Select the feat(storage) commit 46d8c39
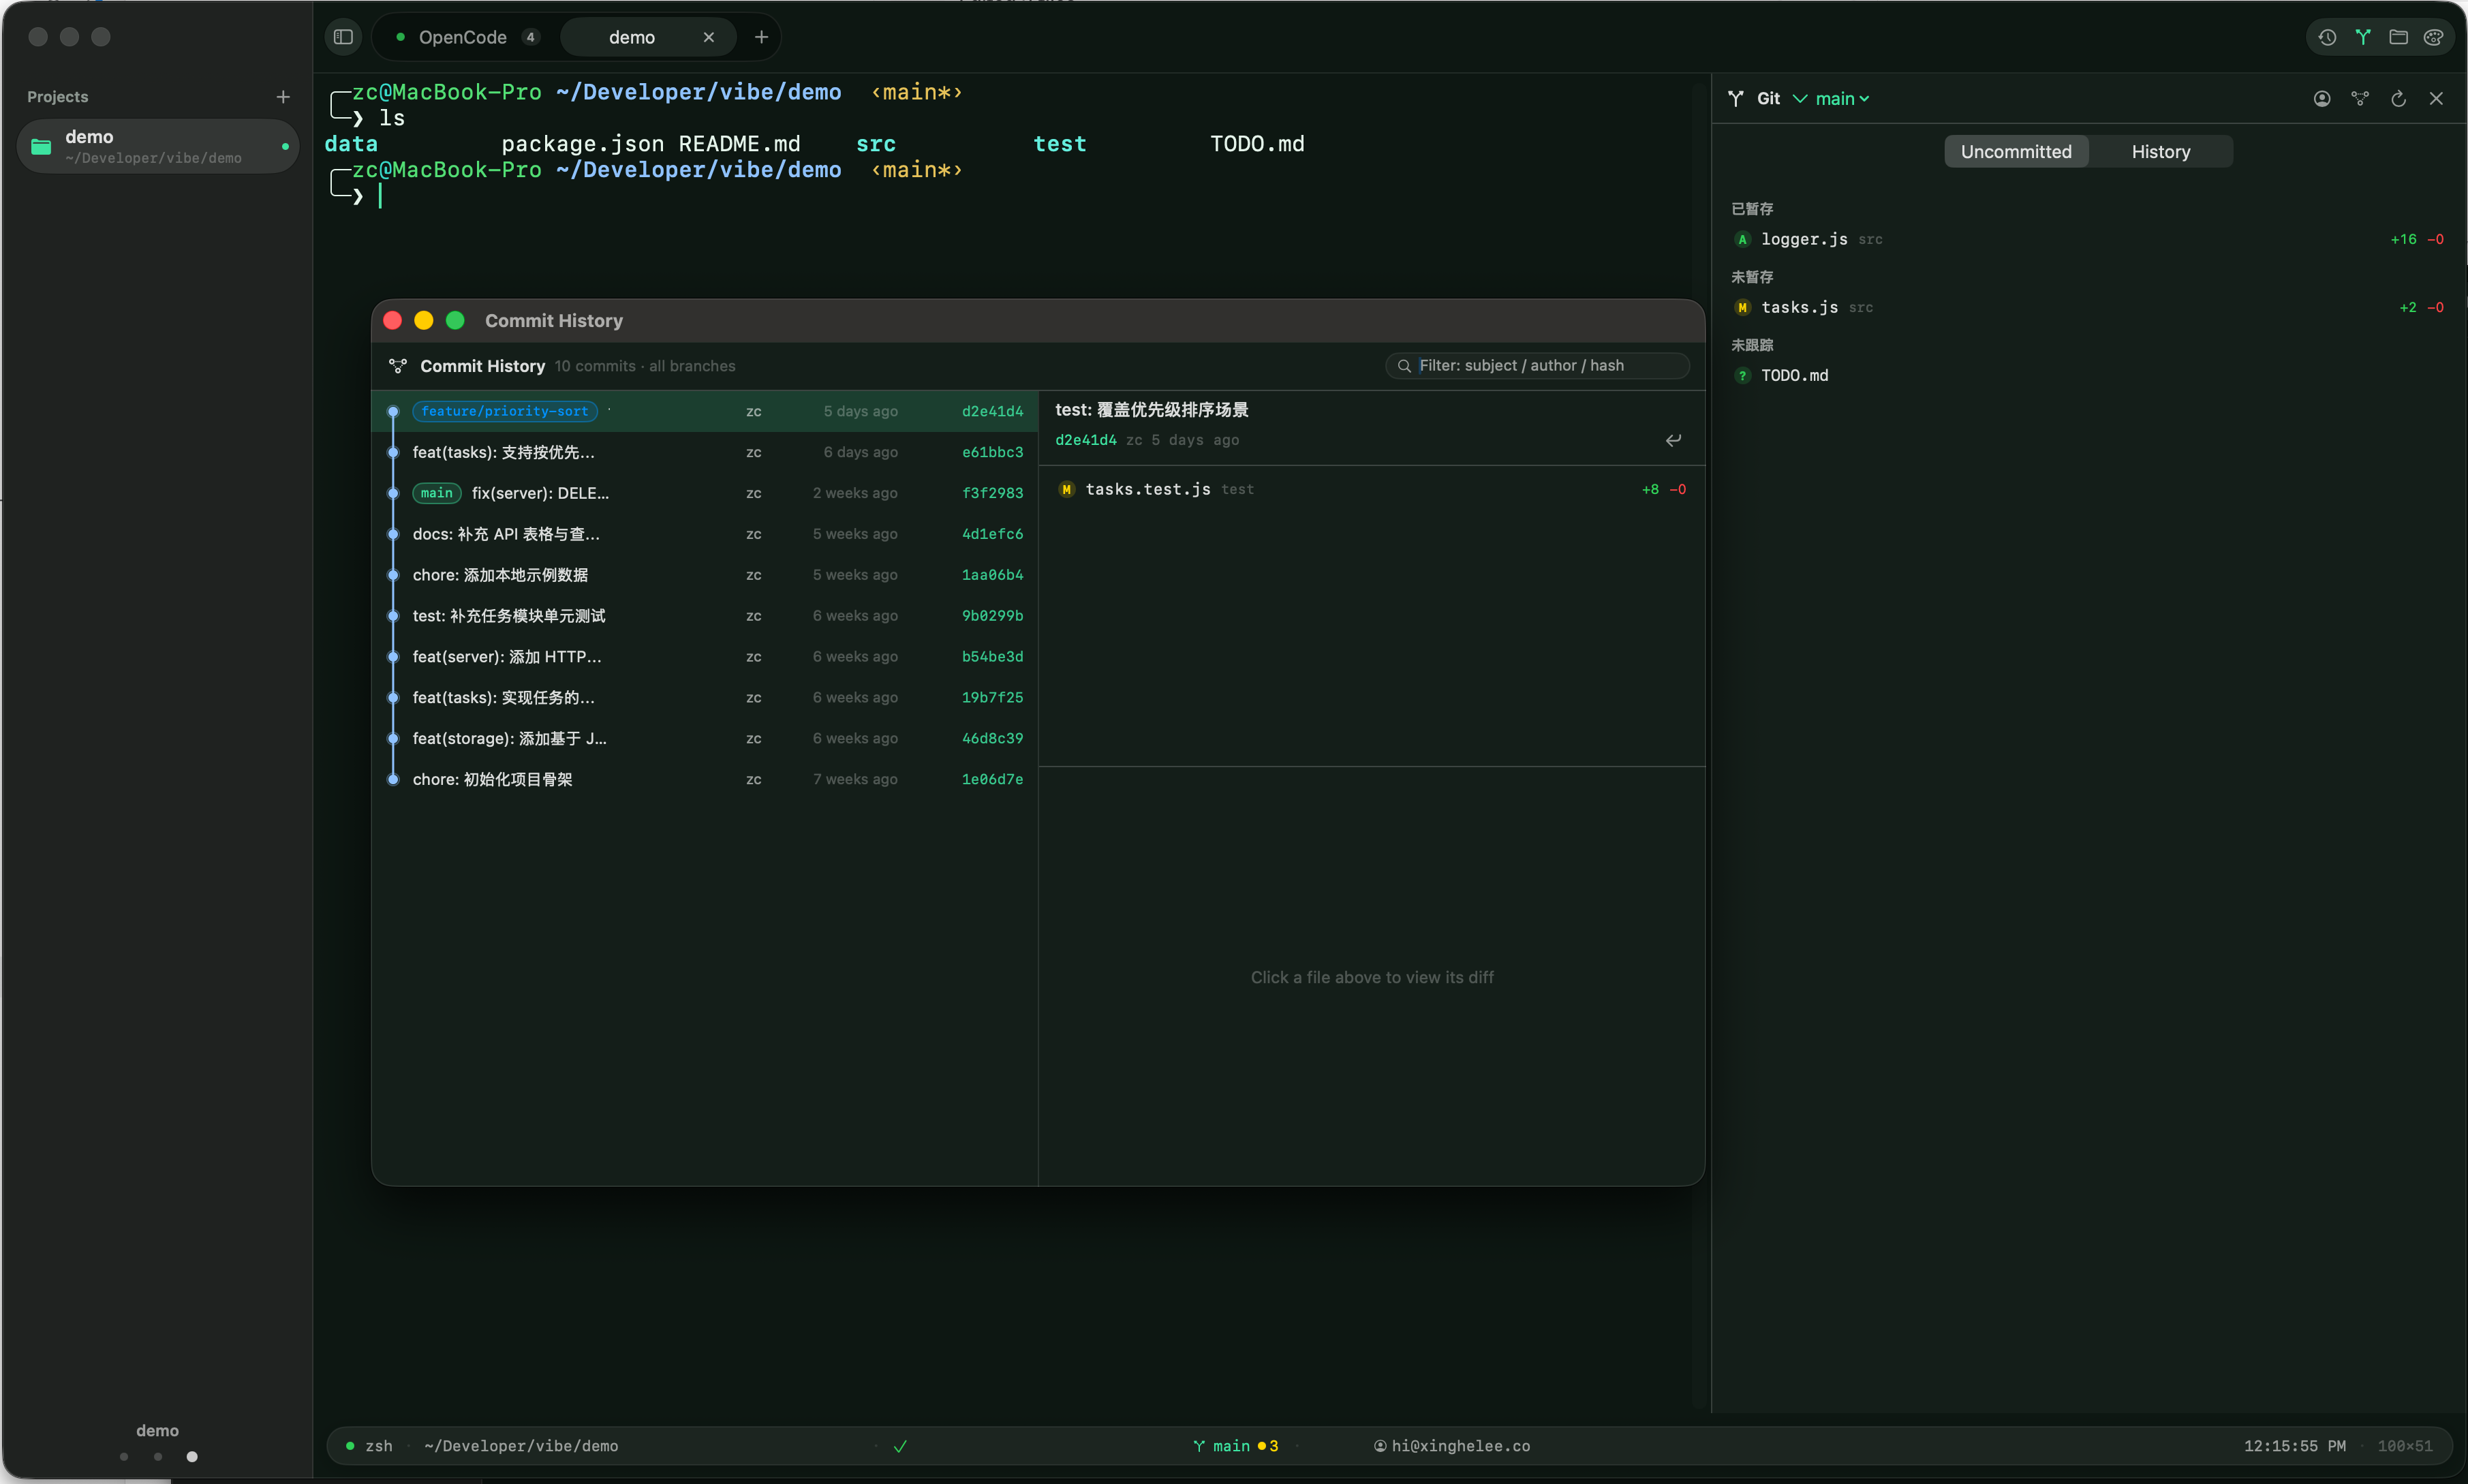 click(x=705, y=739)
